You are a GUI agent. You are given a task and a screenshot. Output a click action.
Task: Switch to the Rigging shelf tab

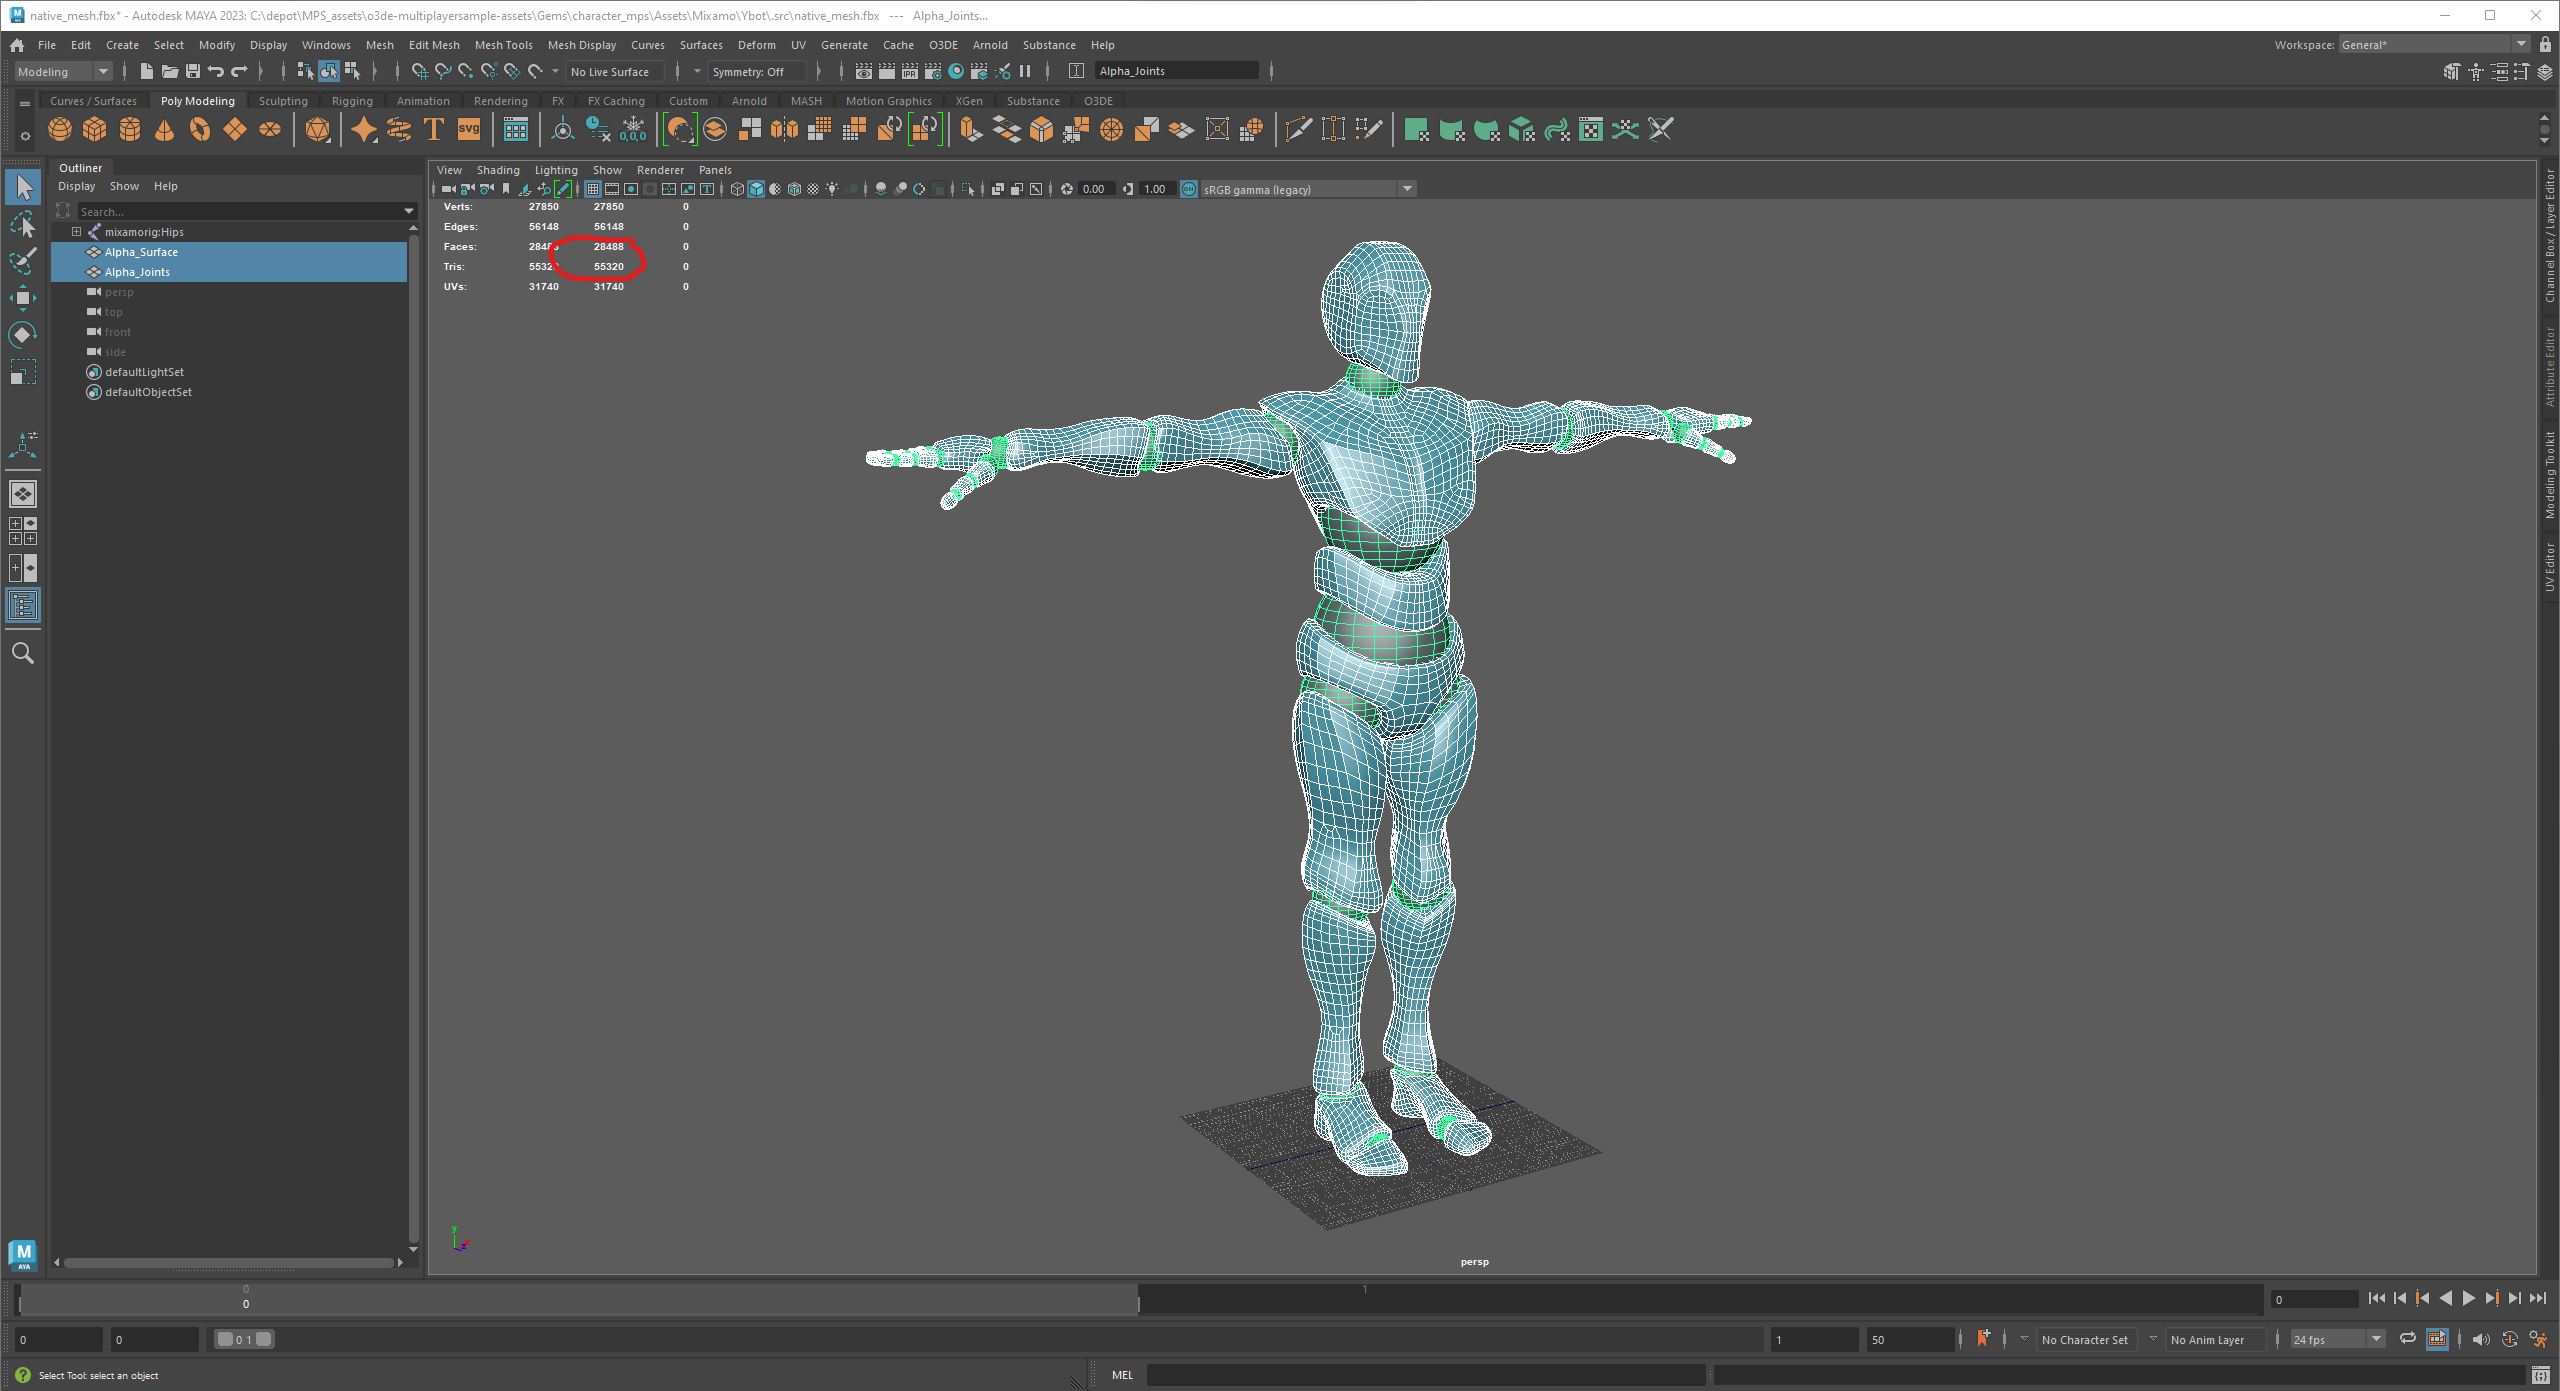tap(352, 101)
